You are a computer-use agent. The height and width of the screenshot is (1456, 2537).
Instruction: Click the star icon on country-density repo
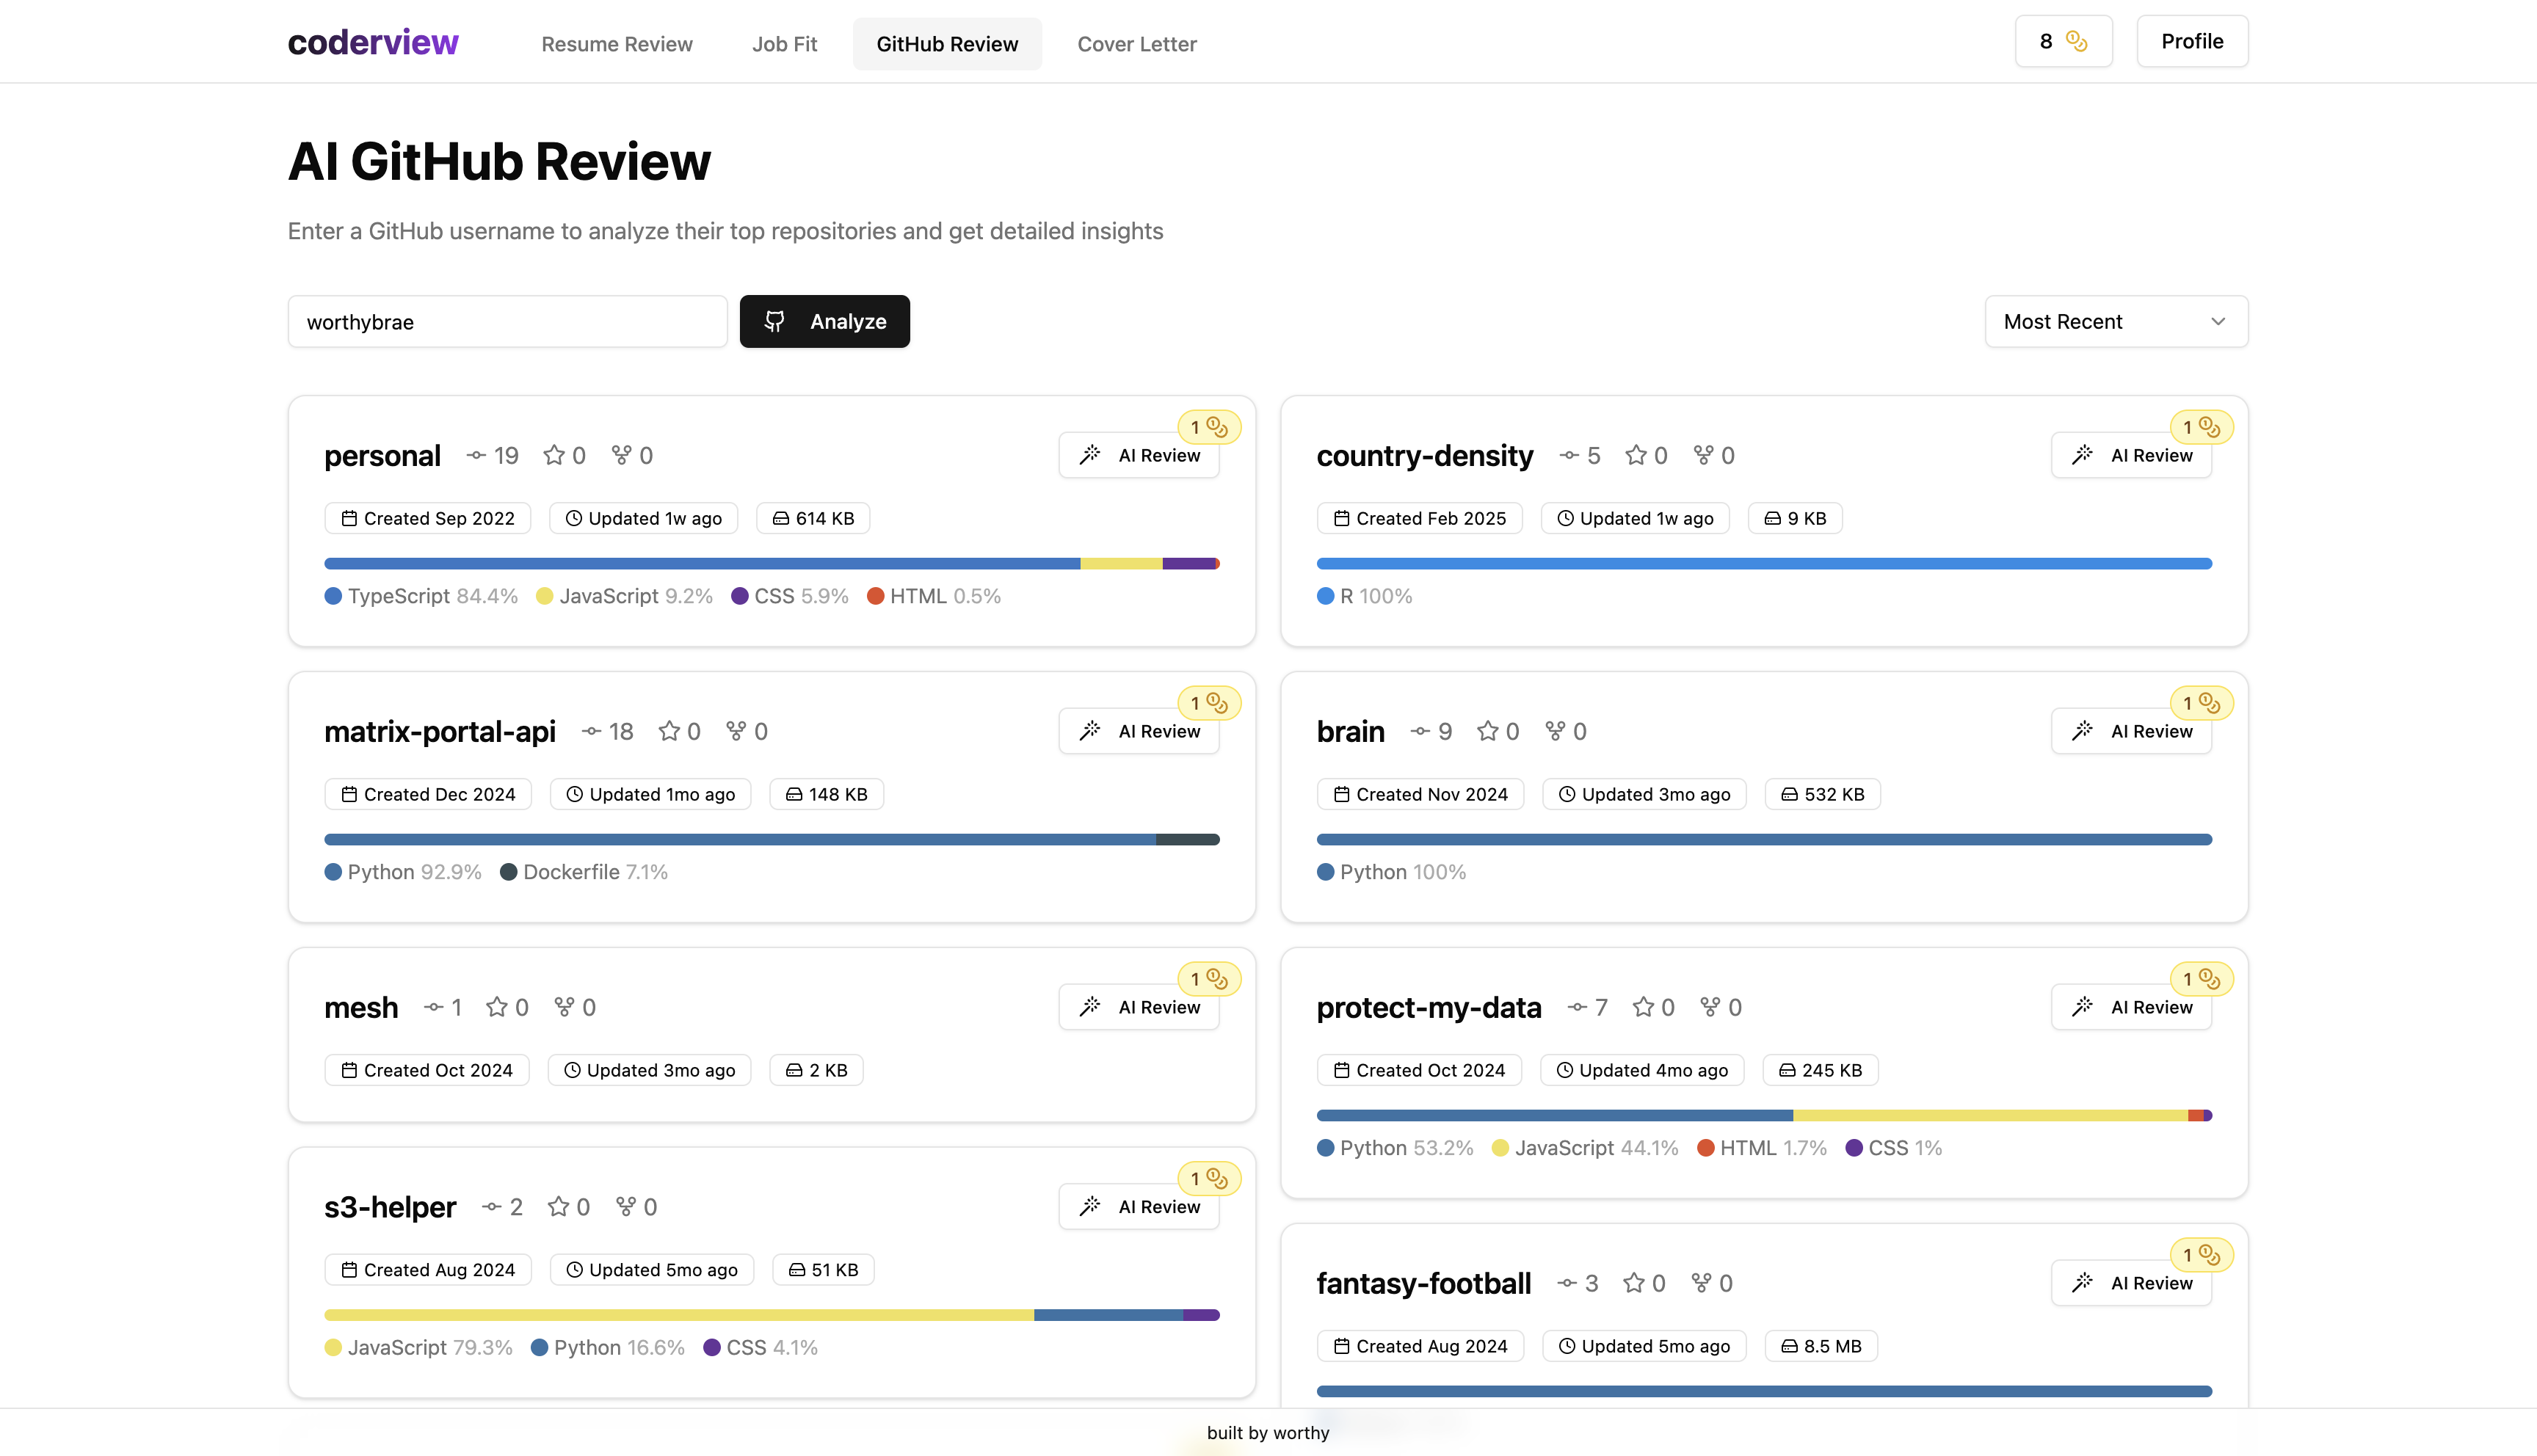[1636, 455]
